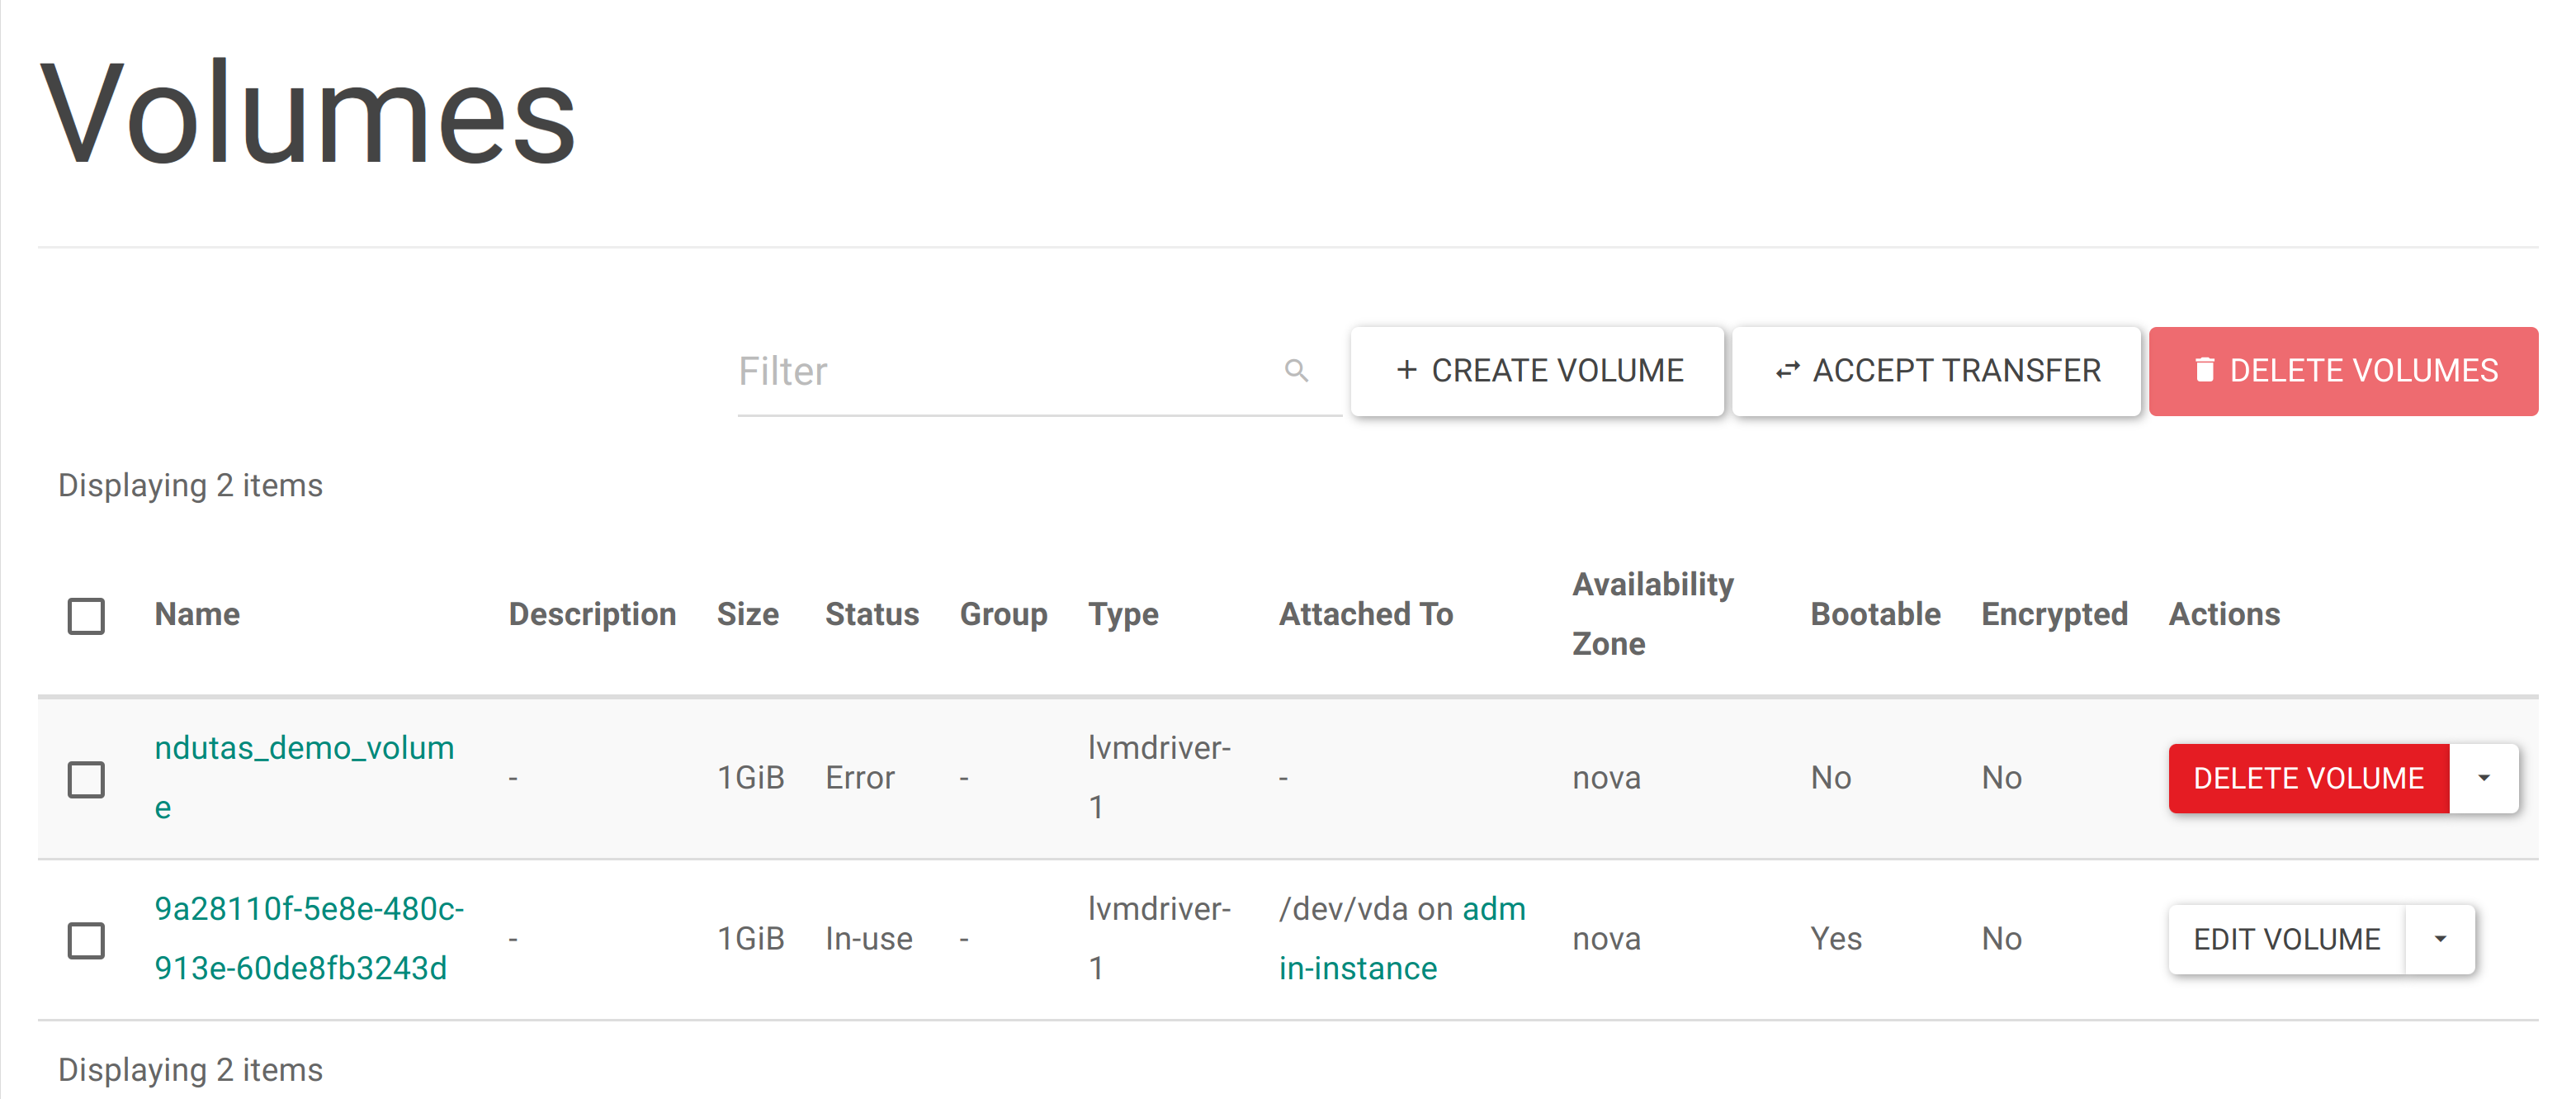Check the ndutas_demo_volume row checkbox
The width and height of the screenshot is (2576, 1099).
coord(86,779)
